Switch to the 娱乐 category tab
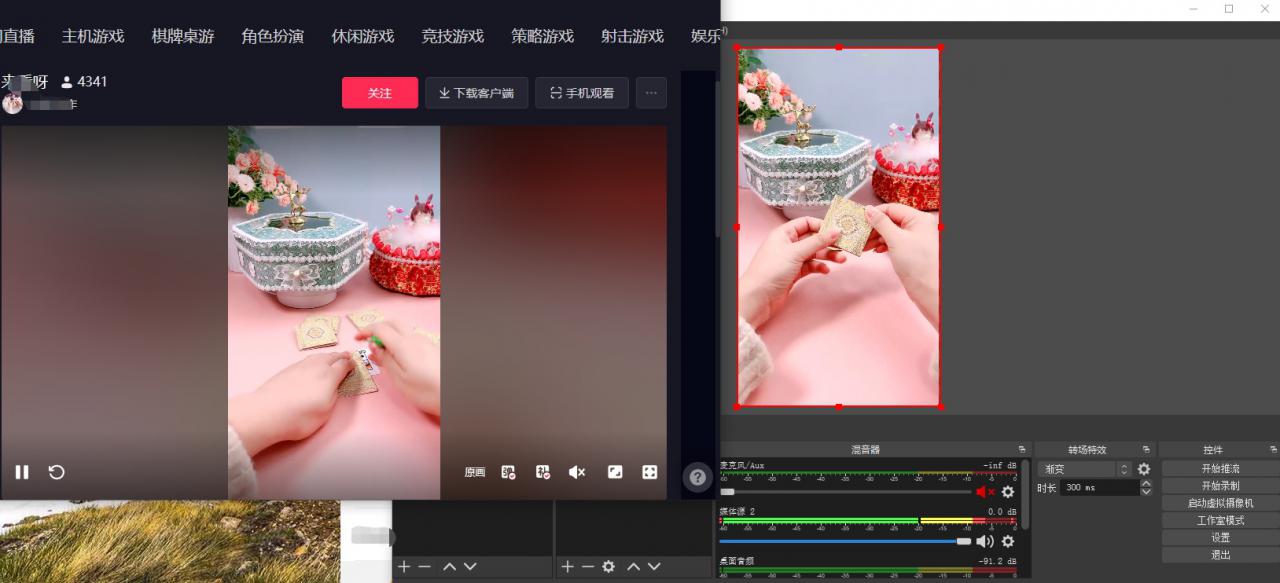The image size is (1280, 583). tap(705, 35)
